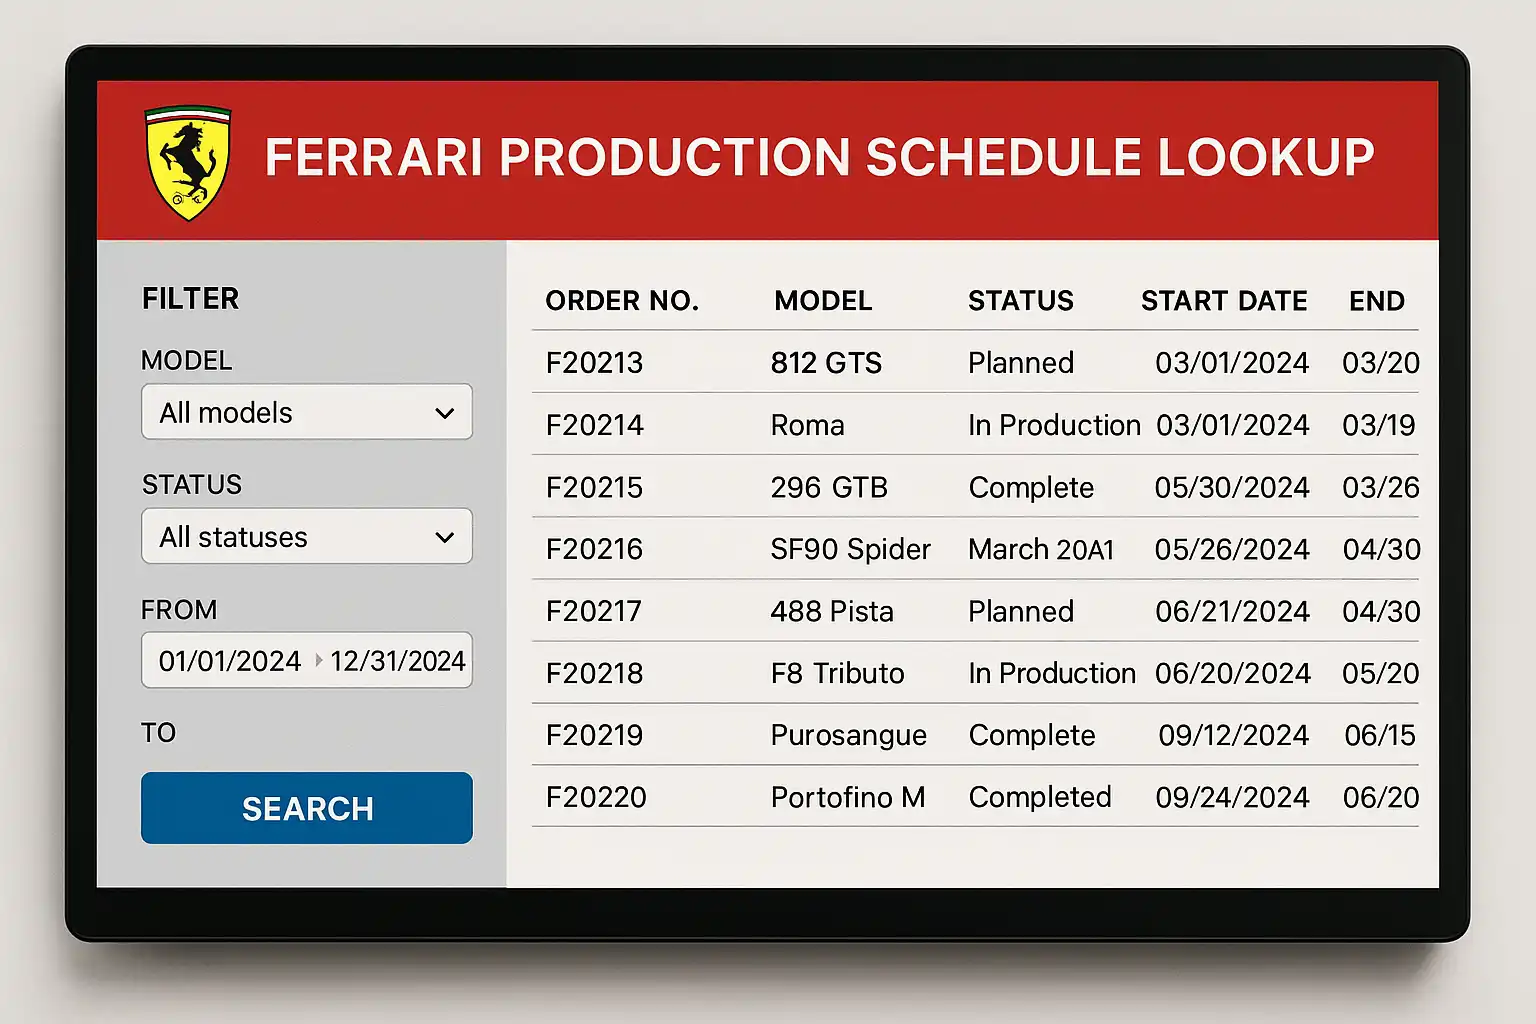The width and height of the screenshot is (1536, 1024).
Task: Click the 12/31/2024 end date value
Action: [x=397, y=661]
